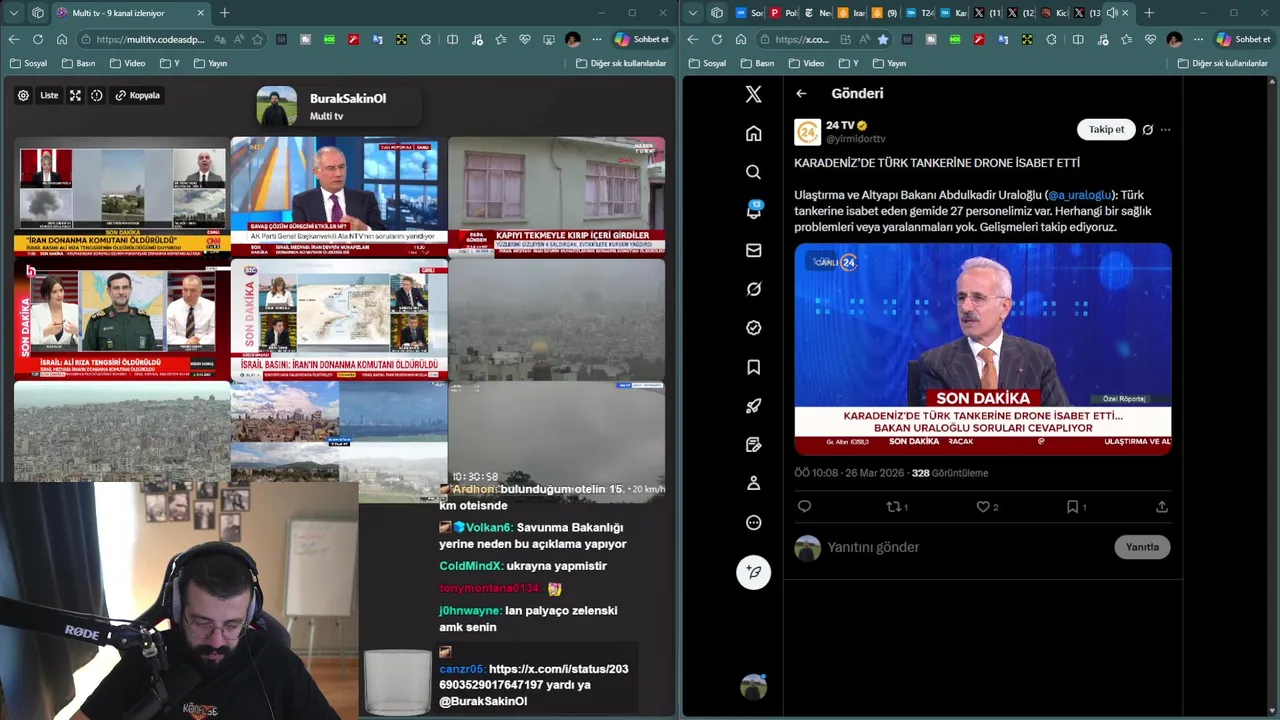Click Multi tv circular timer icon

click(97, 96)
